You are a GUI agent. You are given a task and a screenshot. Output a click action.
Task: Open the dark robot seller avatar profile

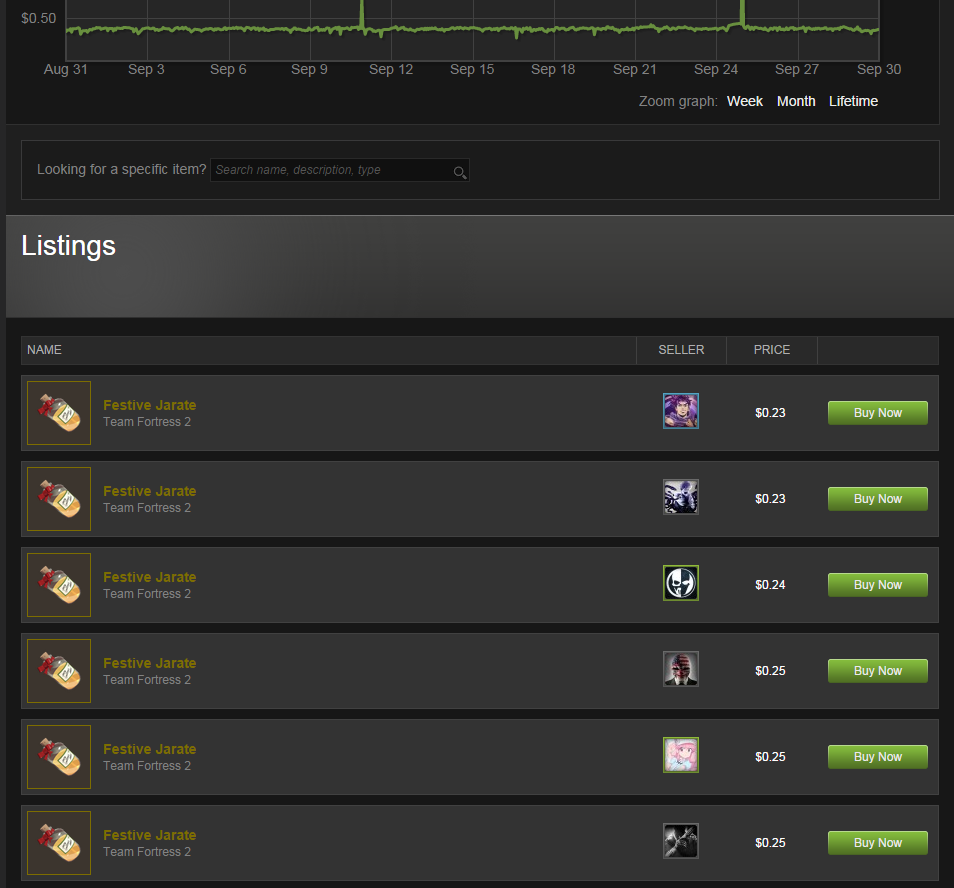tap(681, 497)
